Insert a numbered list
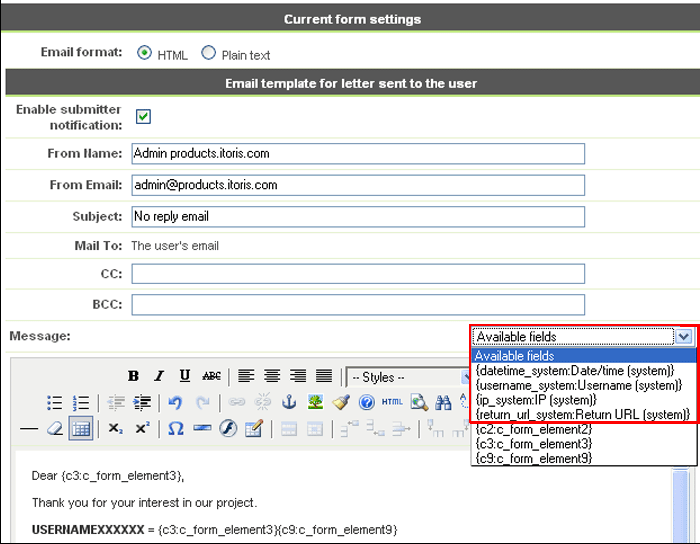The height and width of the screenshot is (544, 700). [x=81, y=403]
